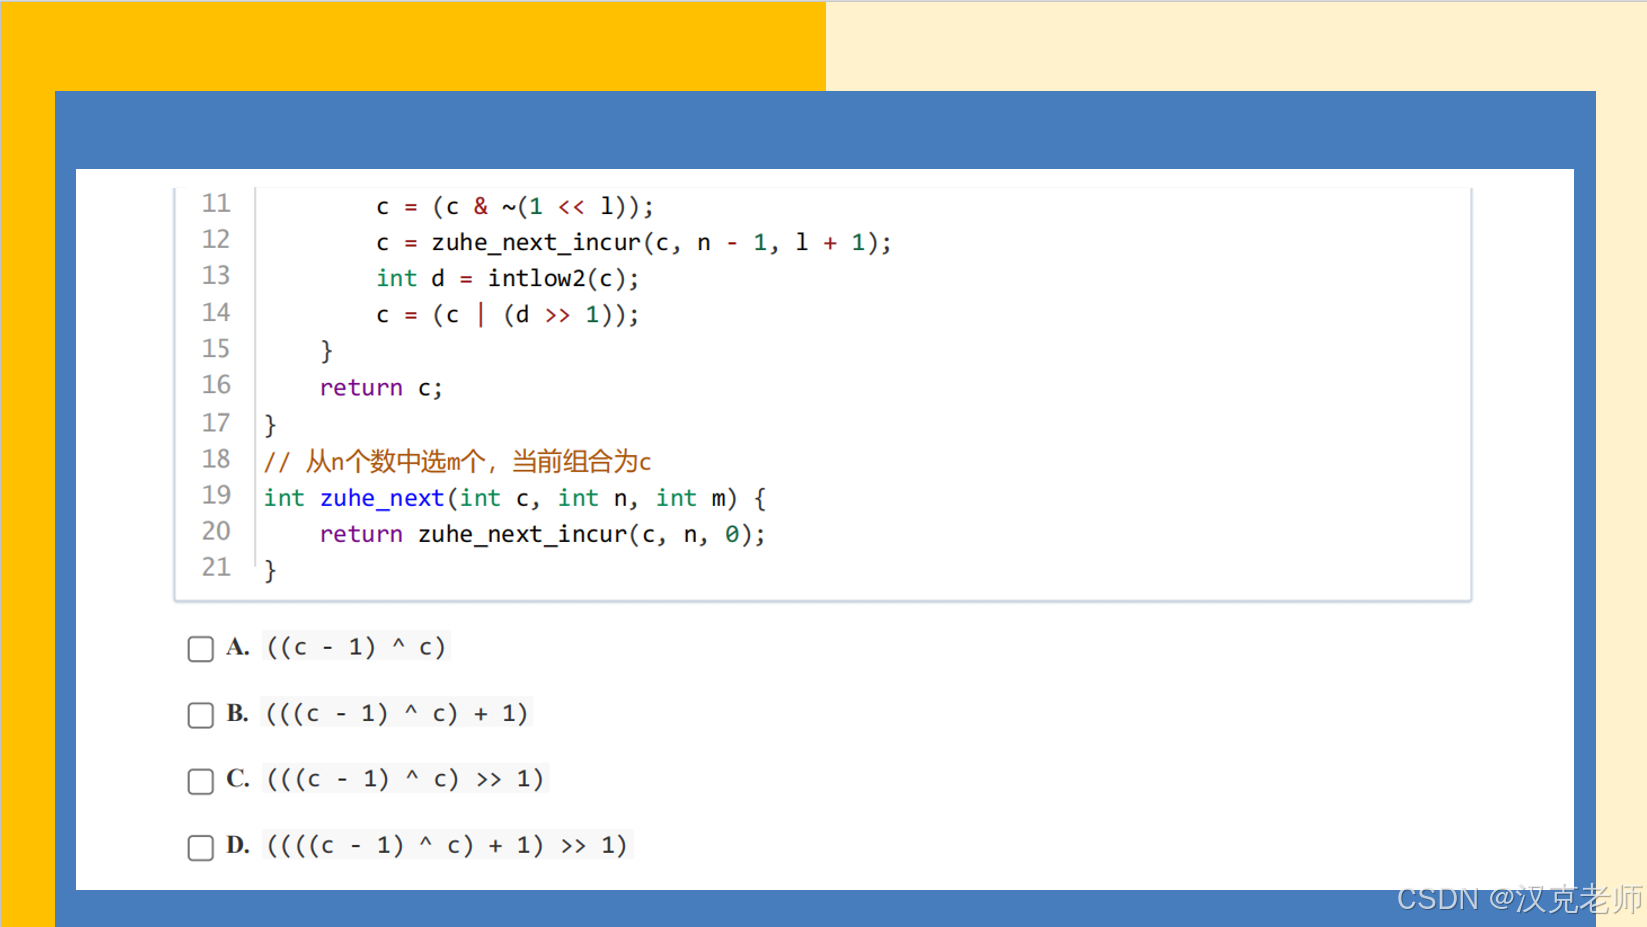Click the option label A.

coord(238,647)
